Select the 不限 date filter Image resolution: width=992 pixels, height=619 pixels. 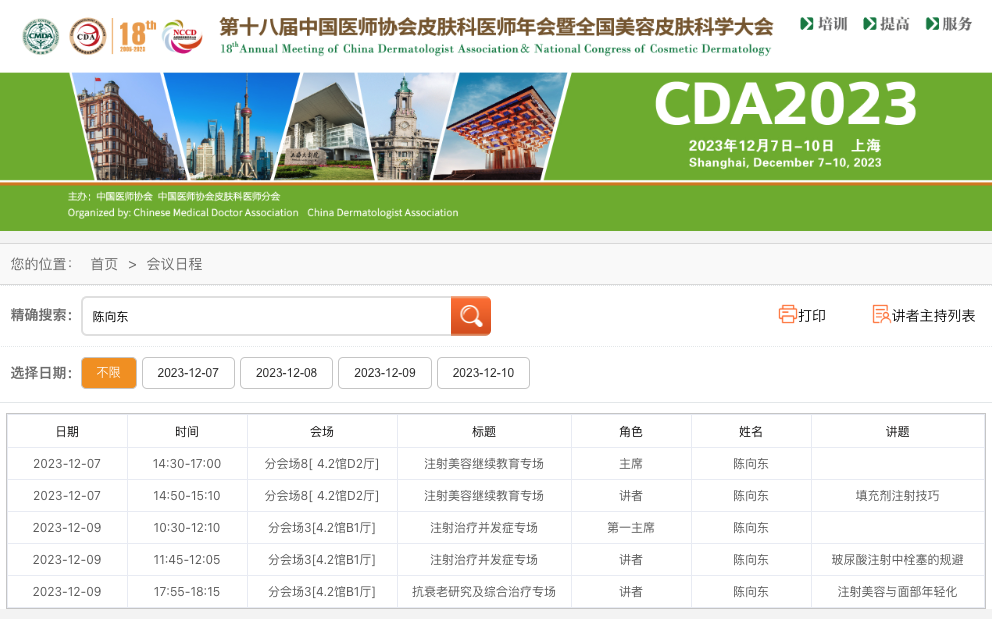[x=108, y=373]
